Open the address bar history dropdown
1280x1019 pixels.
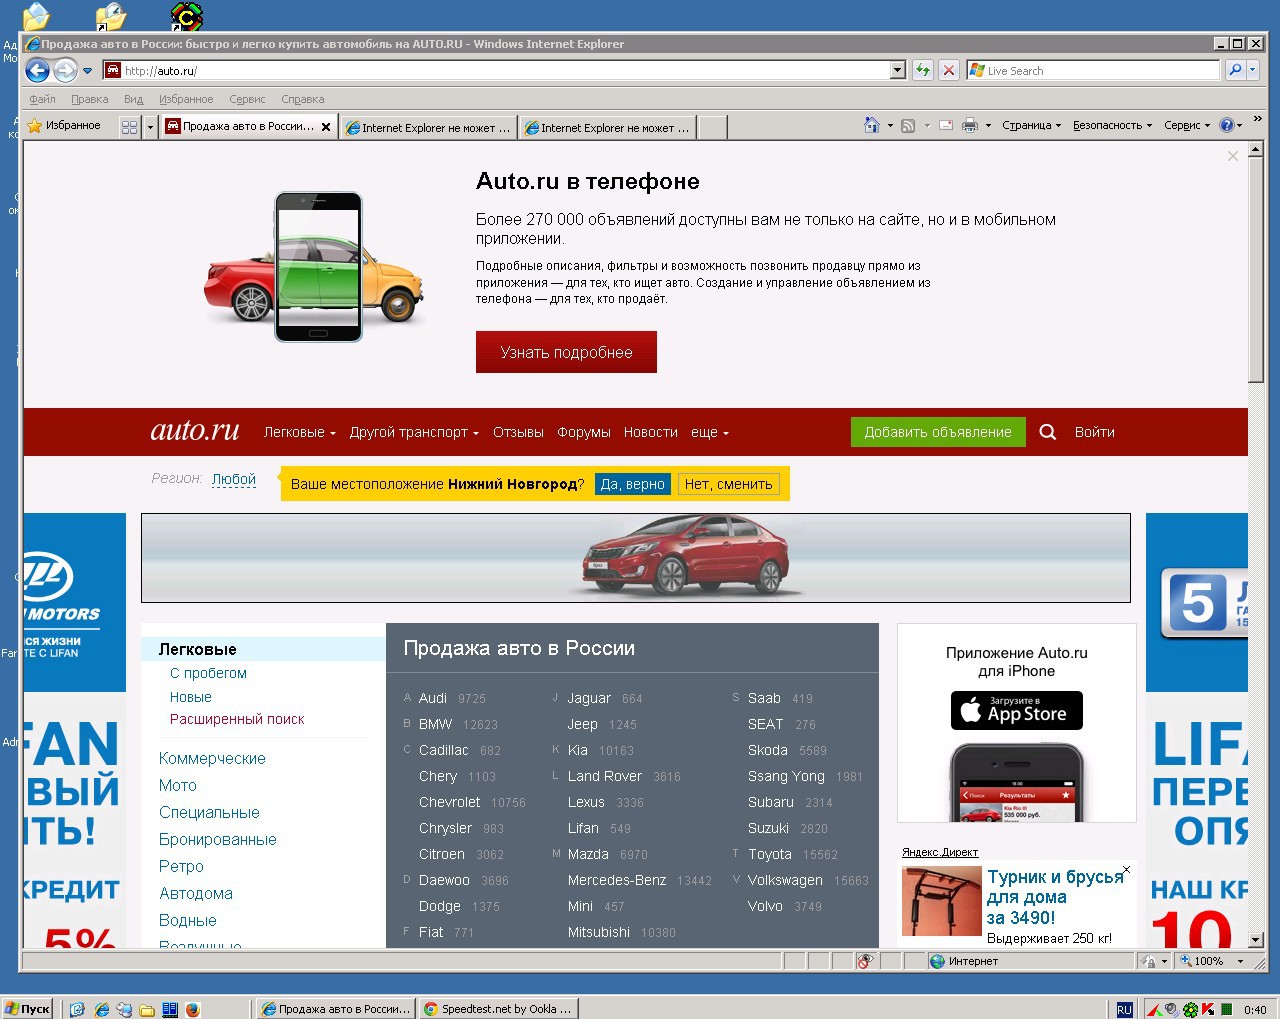tap(897, 70)
